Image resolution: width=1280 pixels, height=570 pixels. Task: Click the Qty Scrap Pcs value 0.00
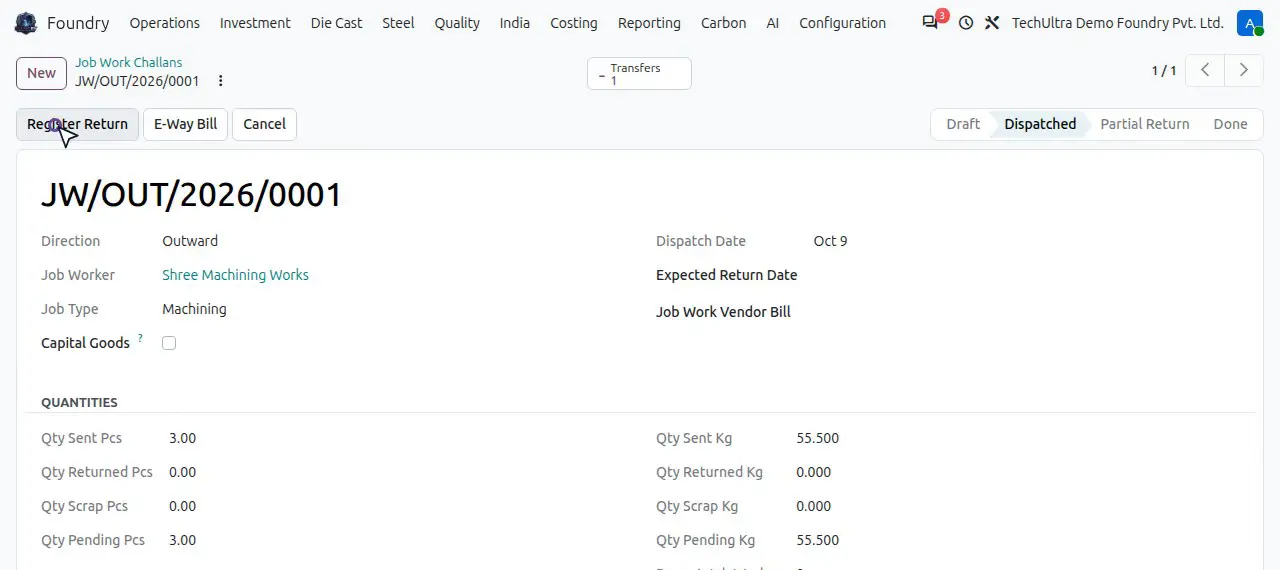(182, 506)
